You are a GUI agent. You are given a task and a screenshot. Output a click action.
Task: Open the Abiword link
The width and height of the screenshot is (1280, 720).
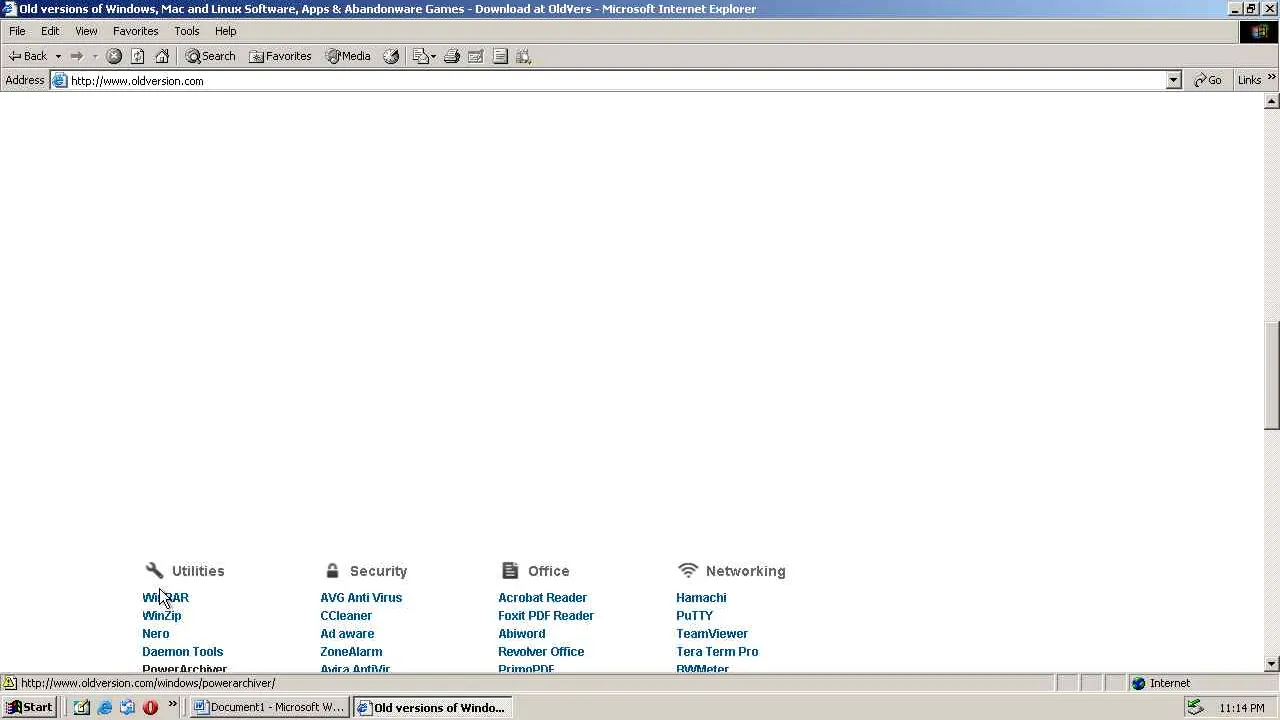[x=522, y=634]
